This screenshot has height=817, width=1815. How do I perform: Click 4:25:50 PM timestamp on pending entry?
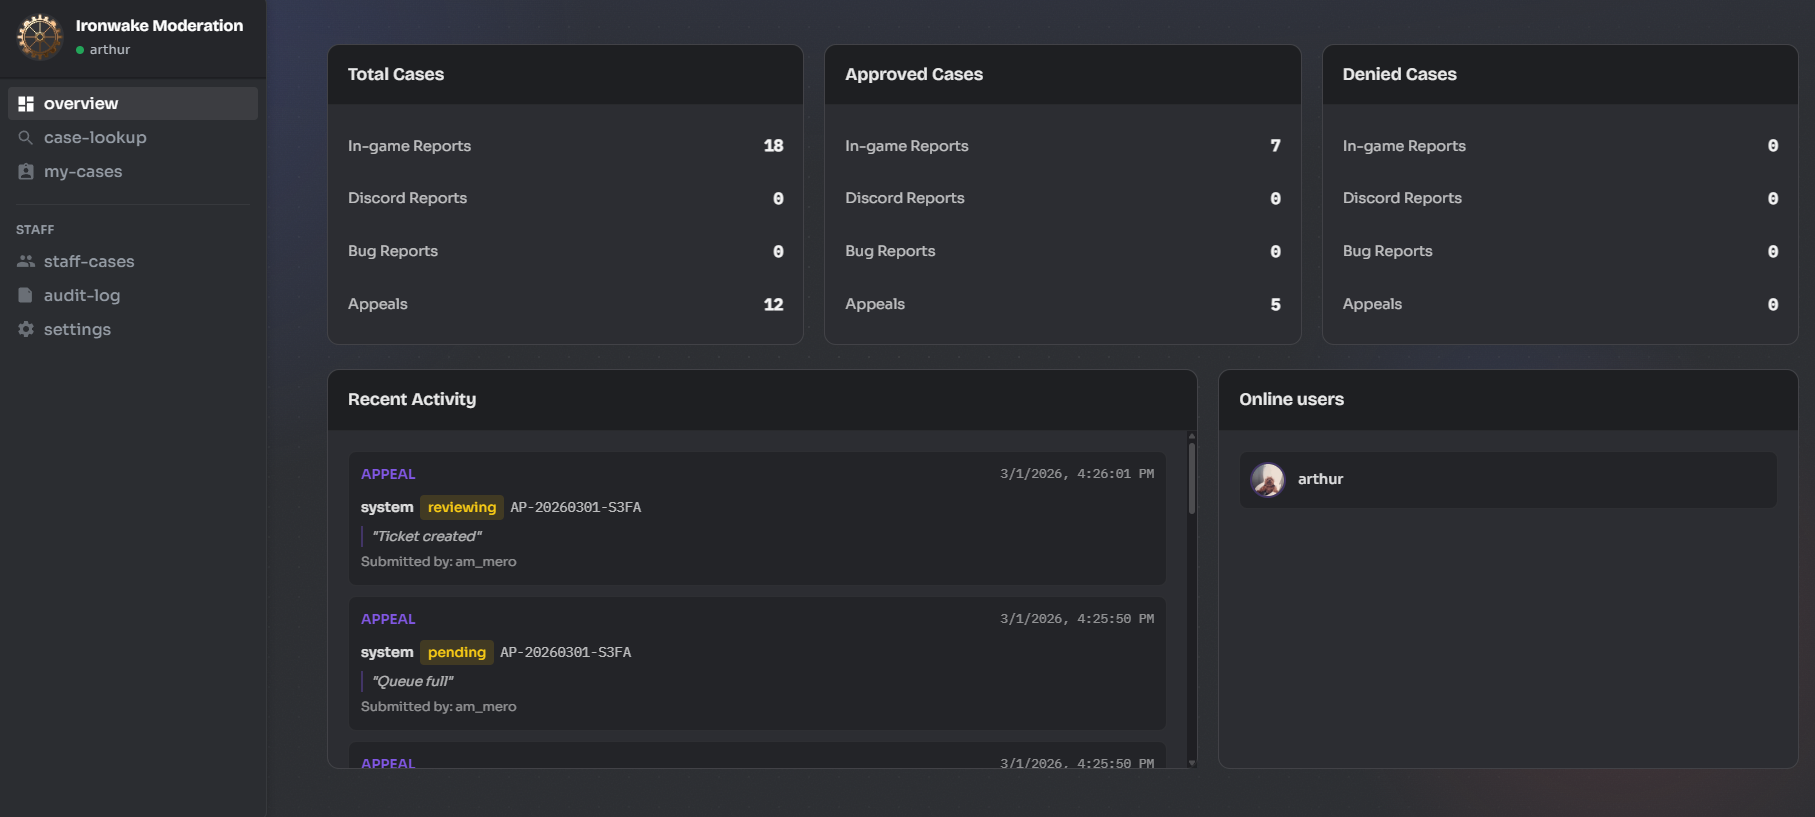pos(1077,620)
